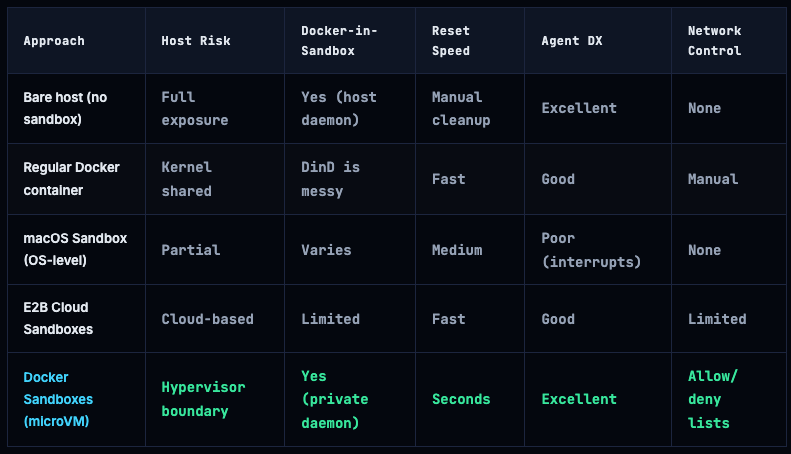The width and height of the screenshot is (791, 454).
Task: Click the Network Control column header
Action: tap(715, 41)
